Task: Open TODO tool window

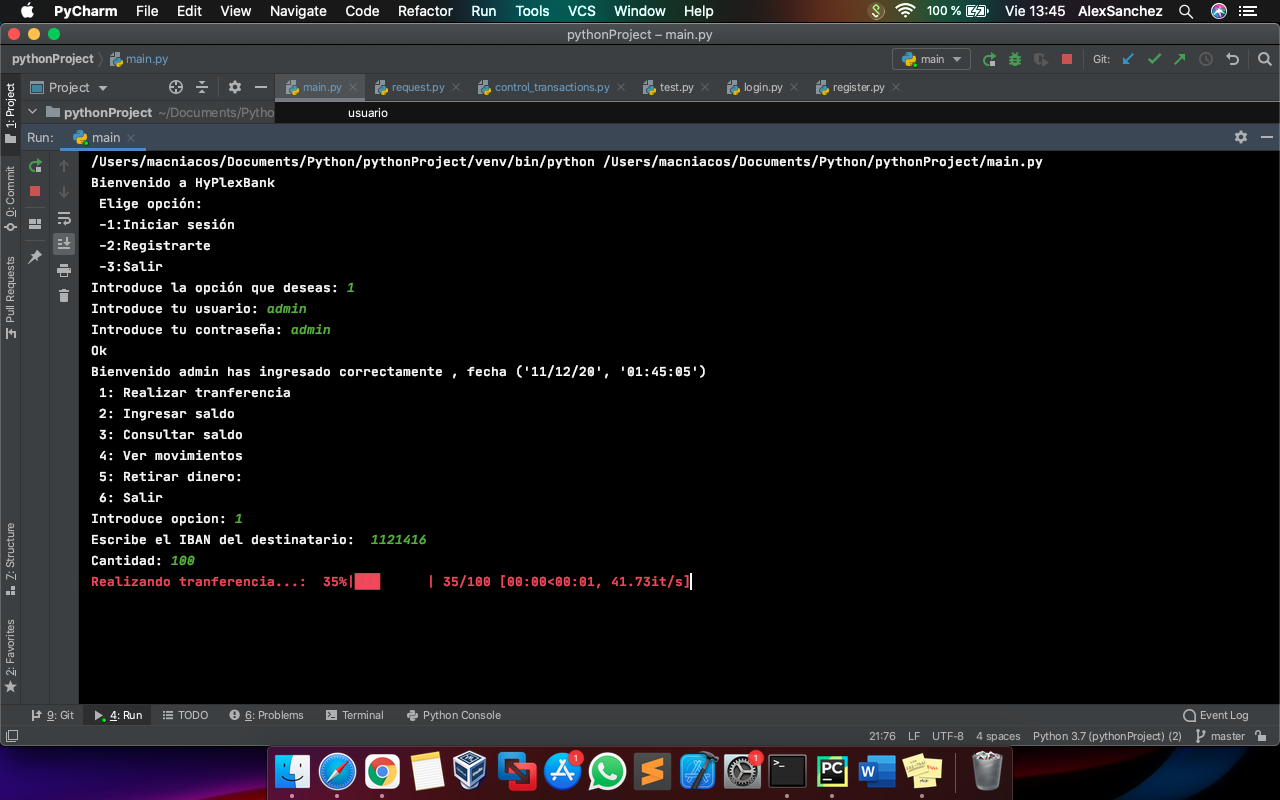Action: coord(185,715)
